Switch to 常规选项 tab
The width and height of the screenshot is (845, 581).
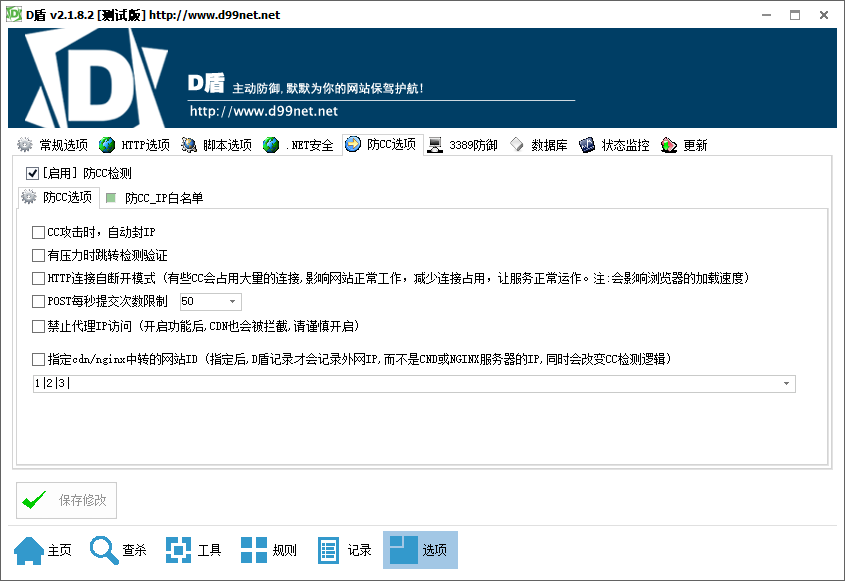point(53,144)
